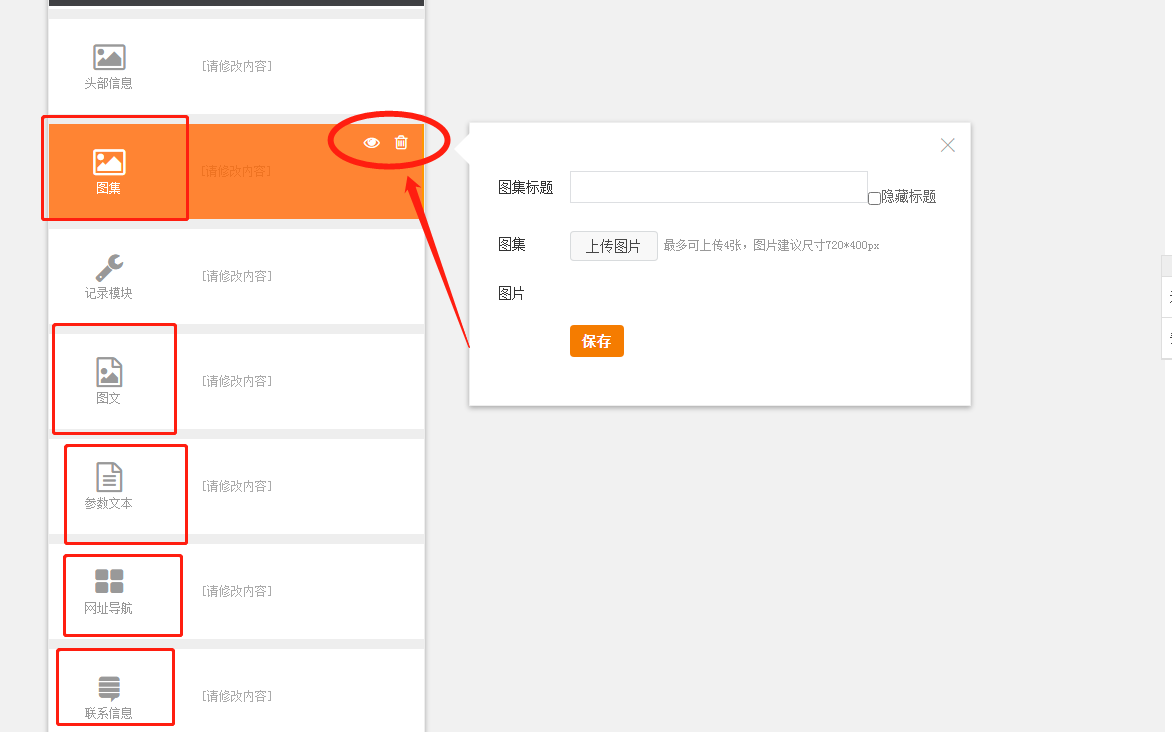
Task: Select the 记录模块 wrench icon
Action: tap(109, 268)
